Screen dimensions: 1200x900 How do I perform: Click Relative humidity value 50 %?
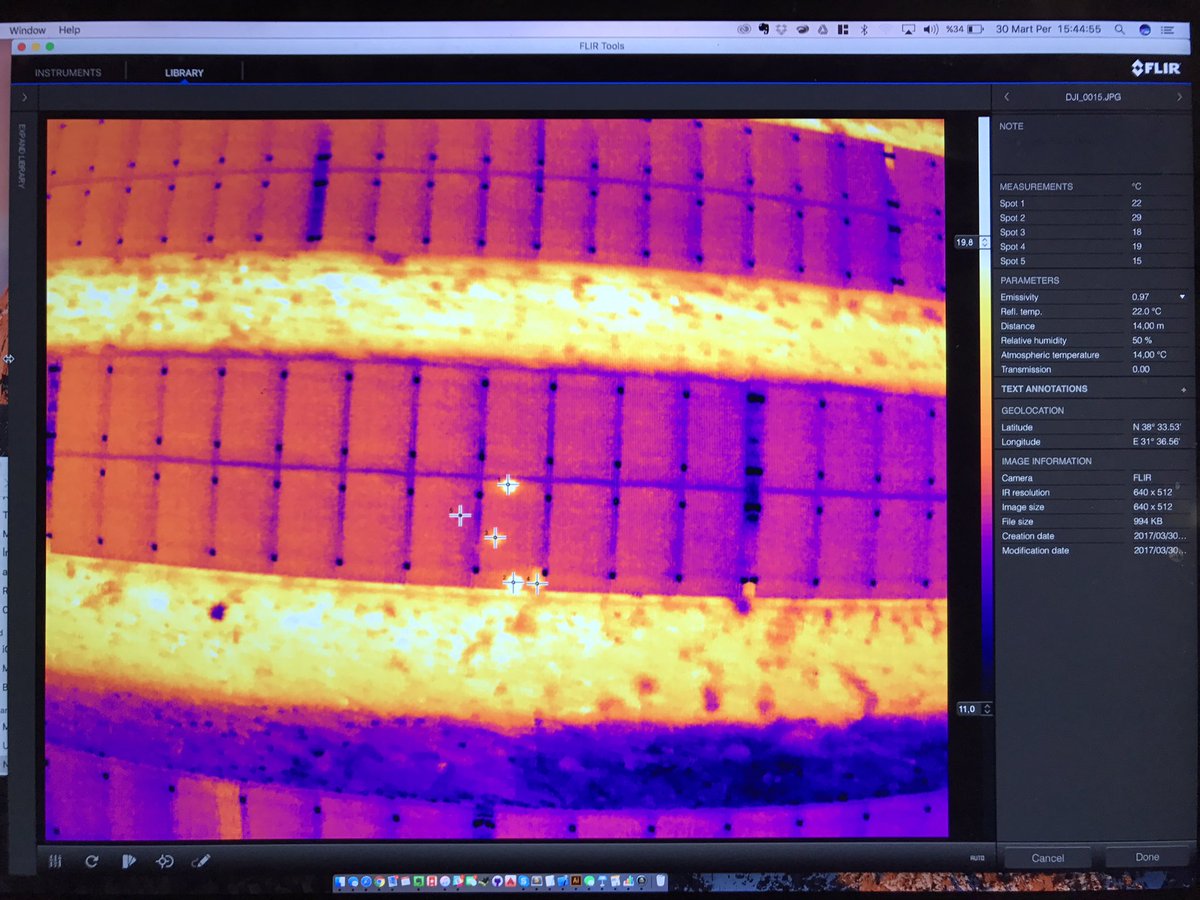tap(1142, 341)
